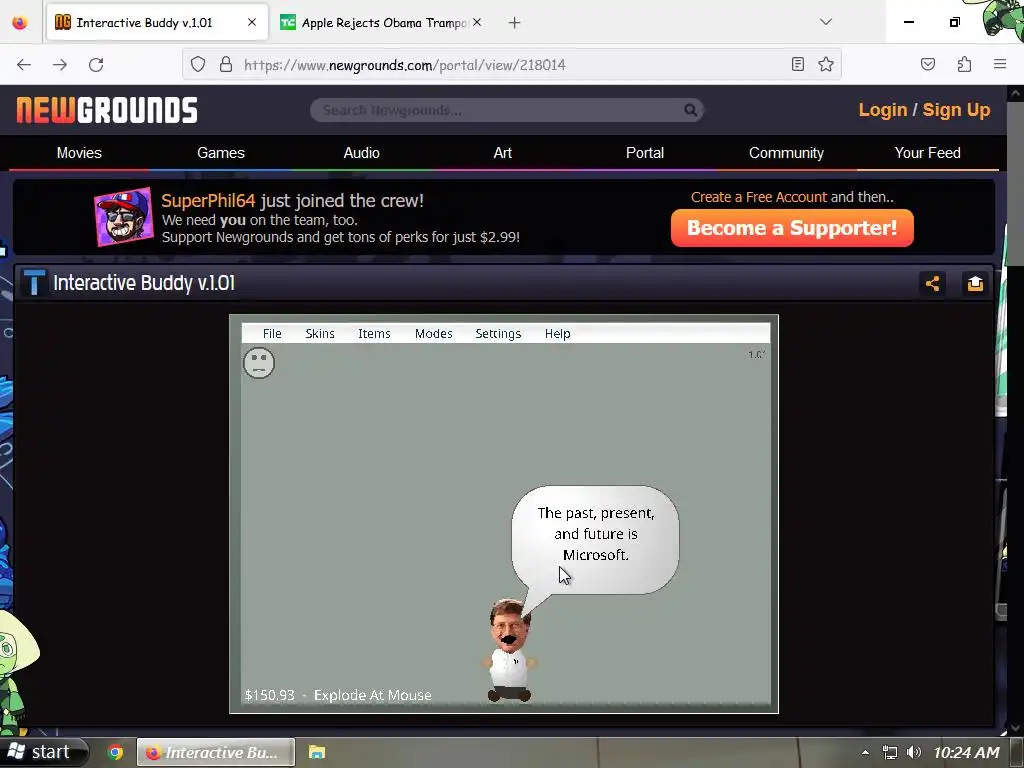Open the Portal section
1024x768 pixels.
[x=645, y=153]
